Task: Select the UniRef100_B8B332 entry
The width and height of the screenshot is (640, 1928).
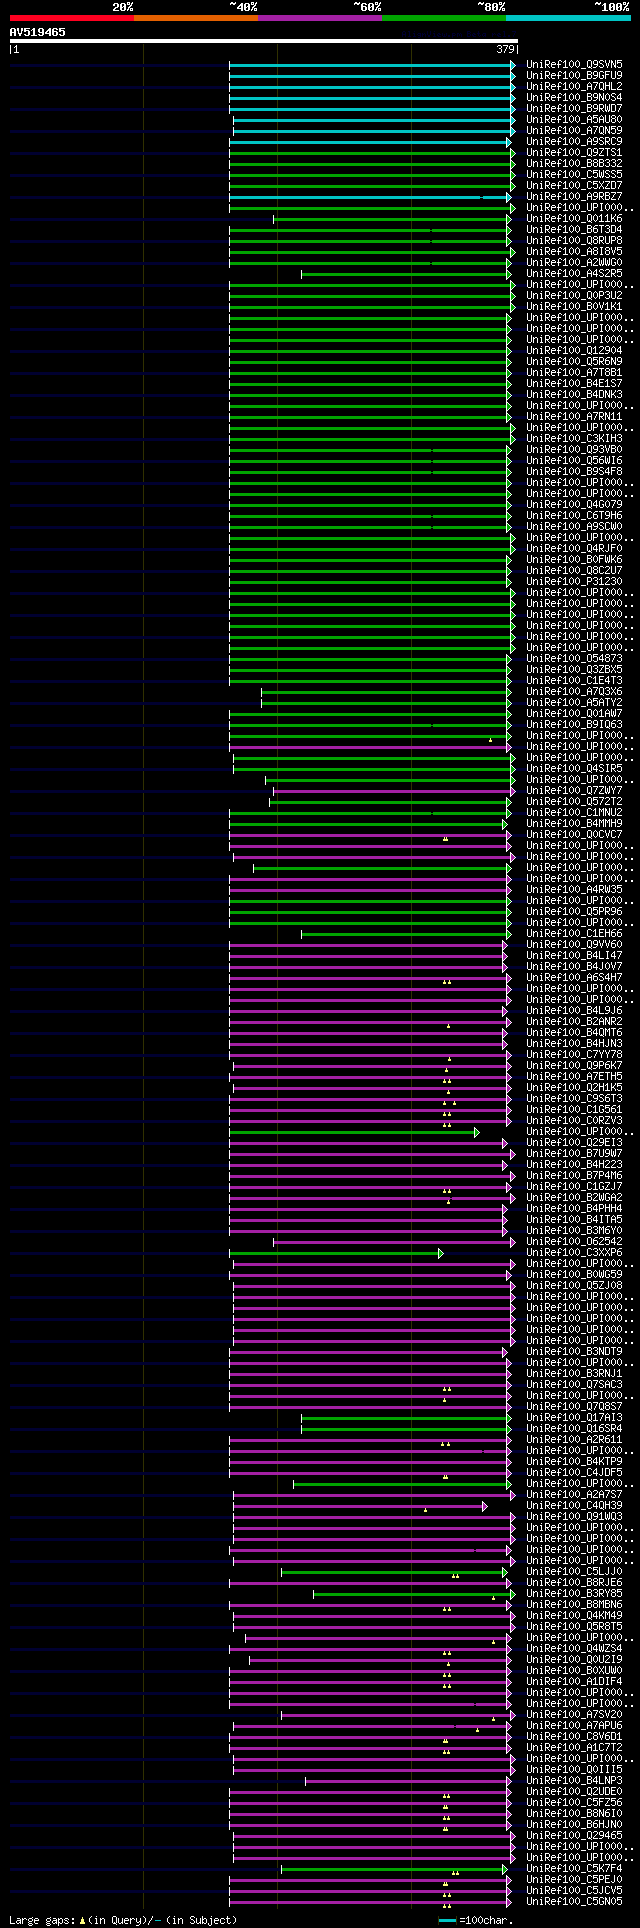Action: [574, 164]
